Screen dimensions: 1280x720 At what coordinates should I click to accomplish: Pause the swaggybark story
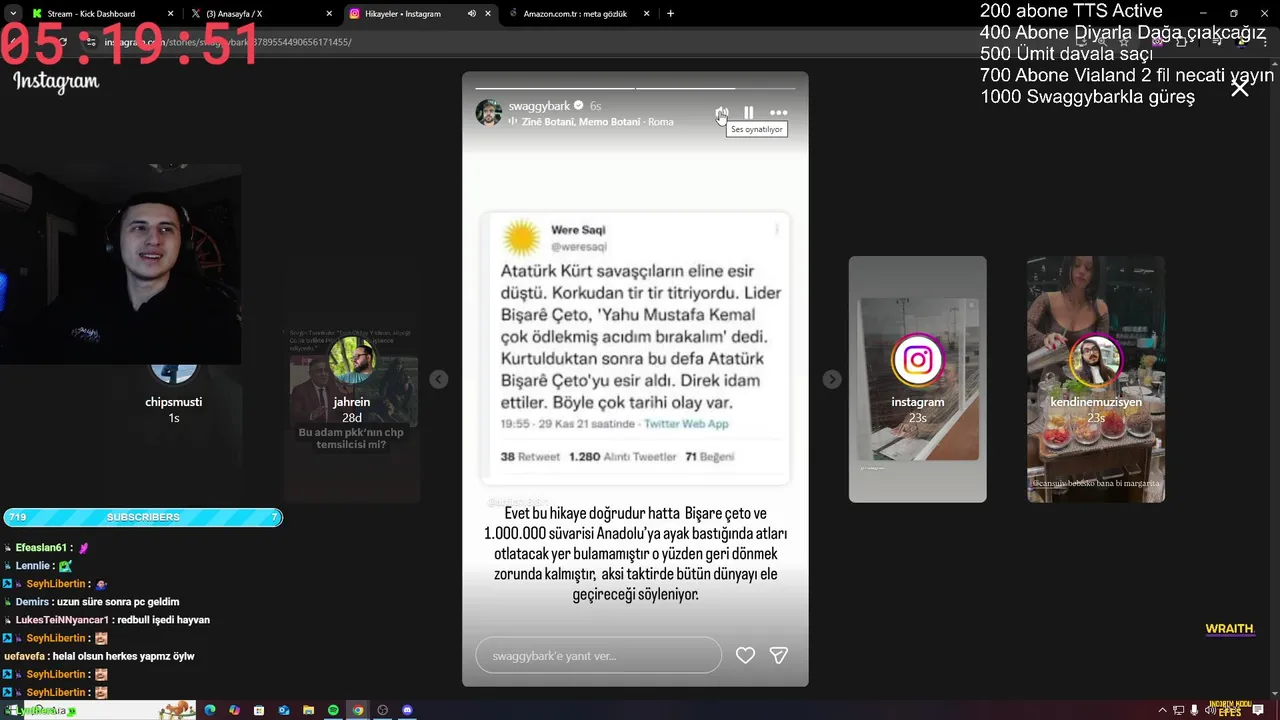[749, 113]
